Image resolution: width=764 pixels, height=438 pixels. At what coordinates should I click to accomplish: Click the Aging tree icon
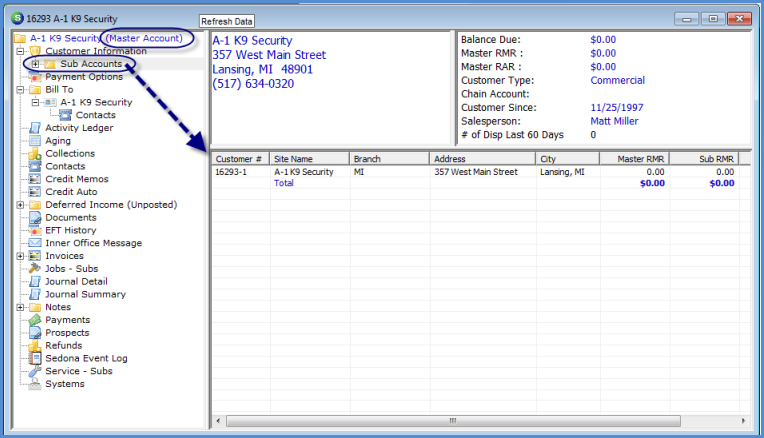point(35,141)
